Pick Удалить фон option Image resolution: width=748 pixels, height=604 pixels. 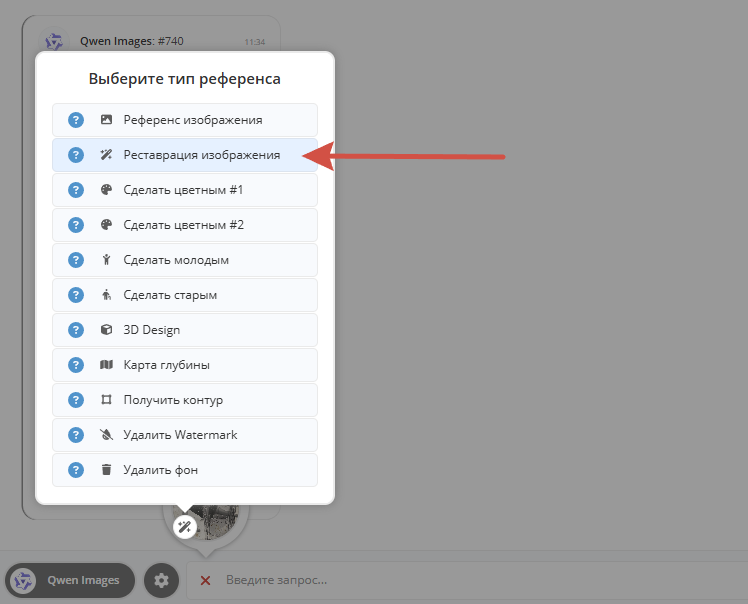point(185,470)
